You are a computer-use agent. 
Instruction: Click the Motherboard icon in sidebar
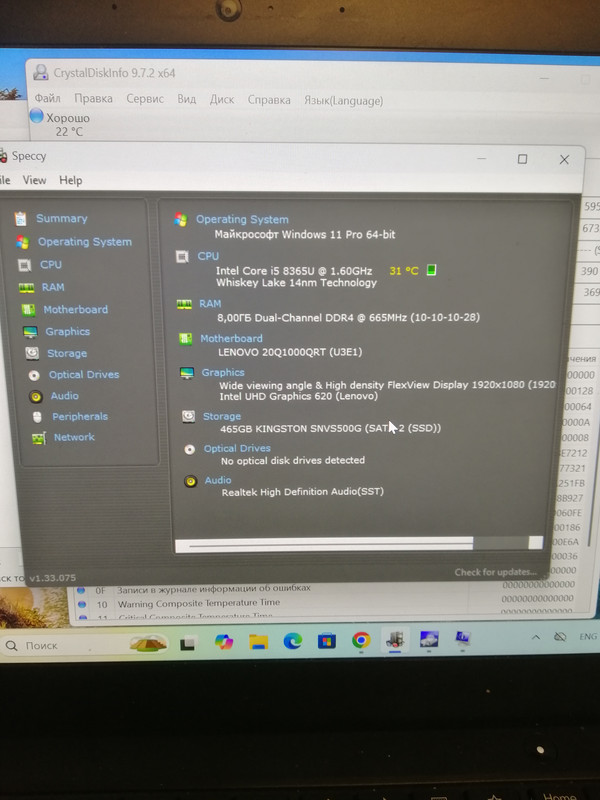29,310
